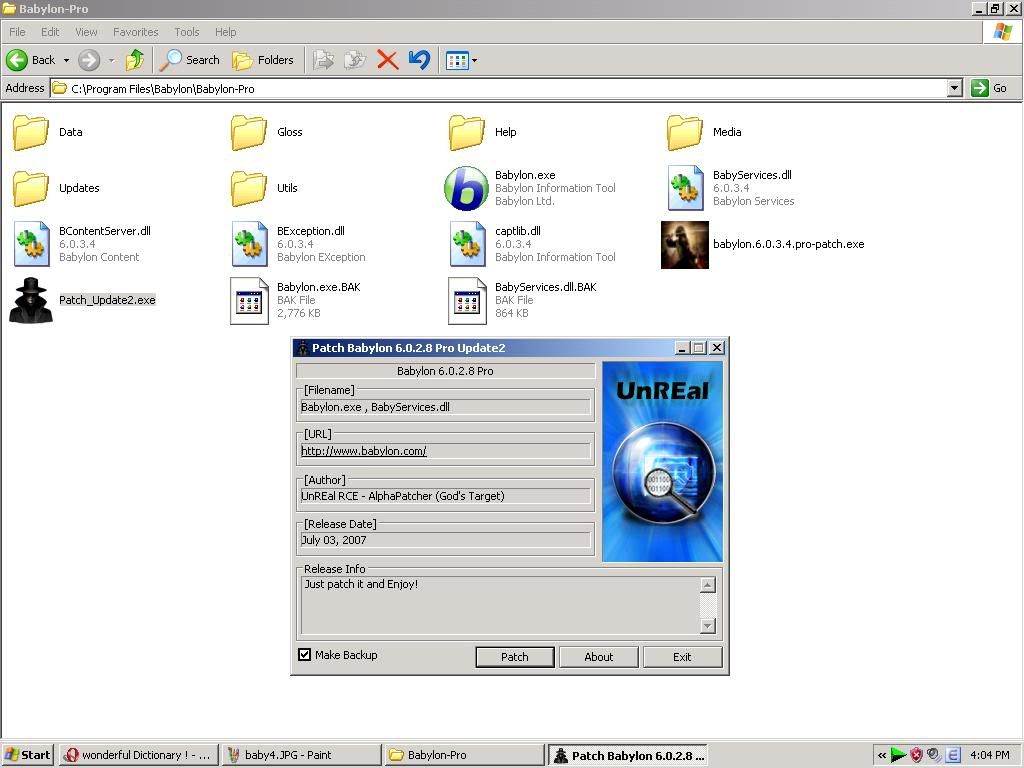This screenshot has width=1024, height=768.
Task: Open the Tools menu
Action: 186,32
